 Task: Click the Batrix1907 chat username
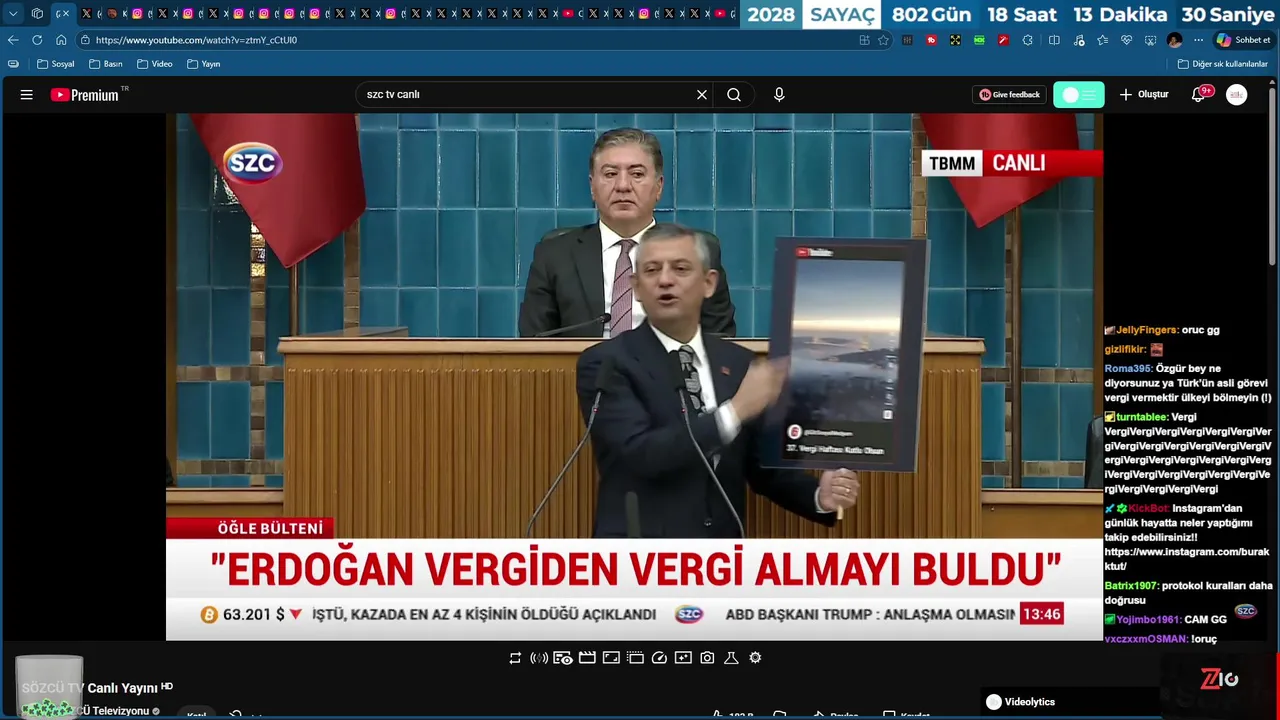(x=1131, y=586)
